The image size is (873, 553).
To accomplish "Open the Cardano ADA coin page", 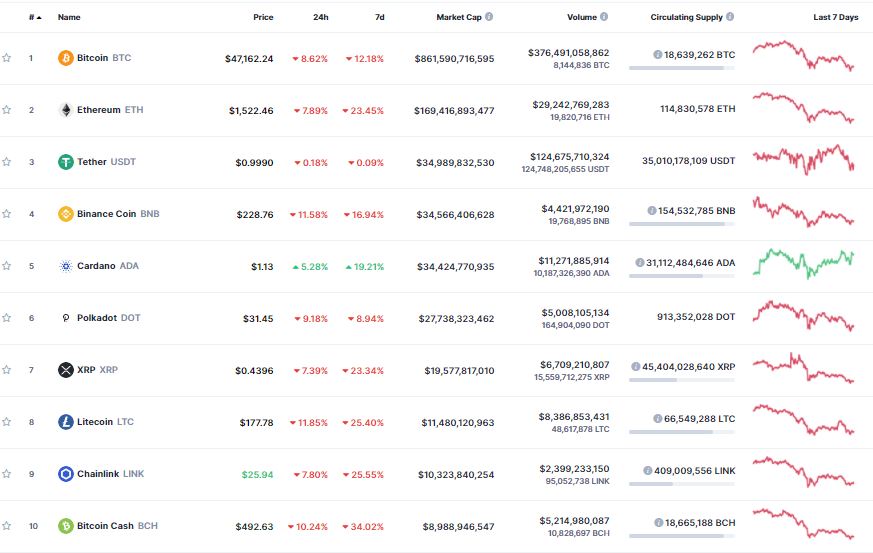I will [x=107, y=266].
